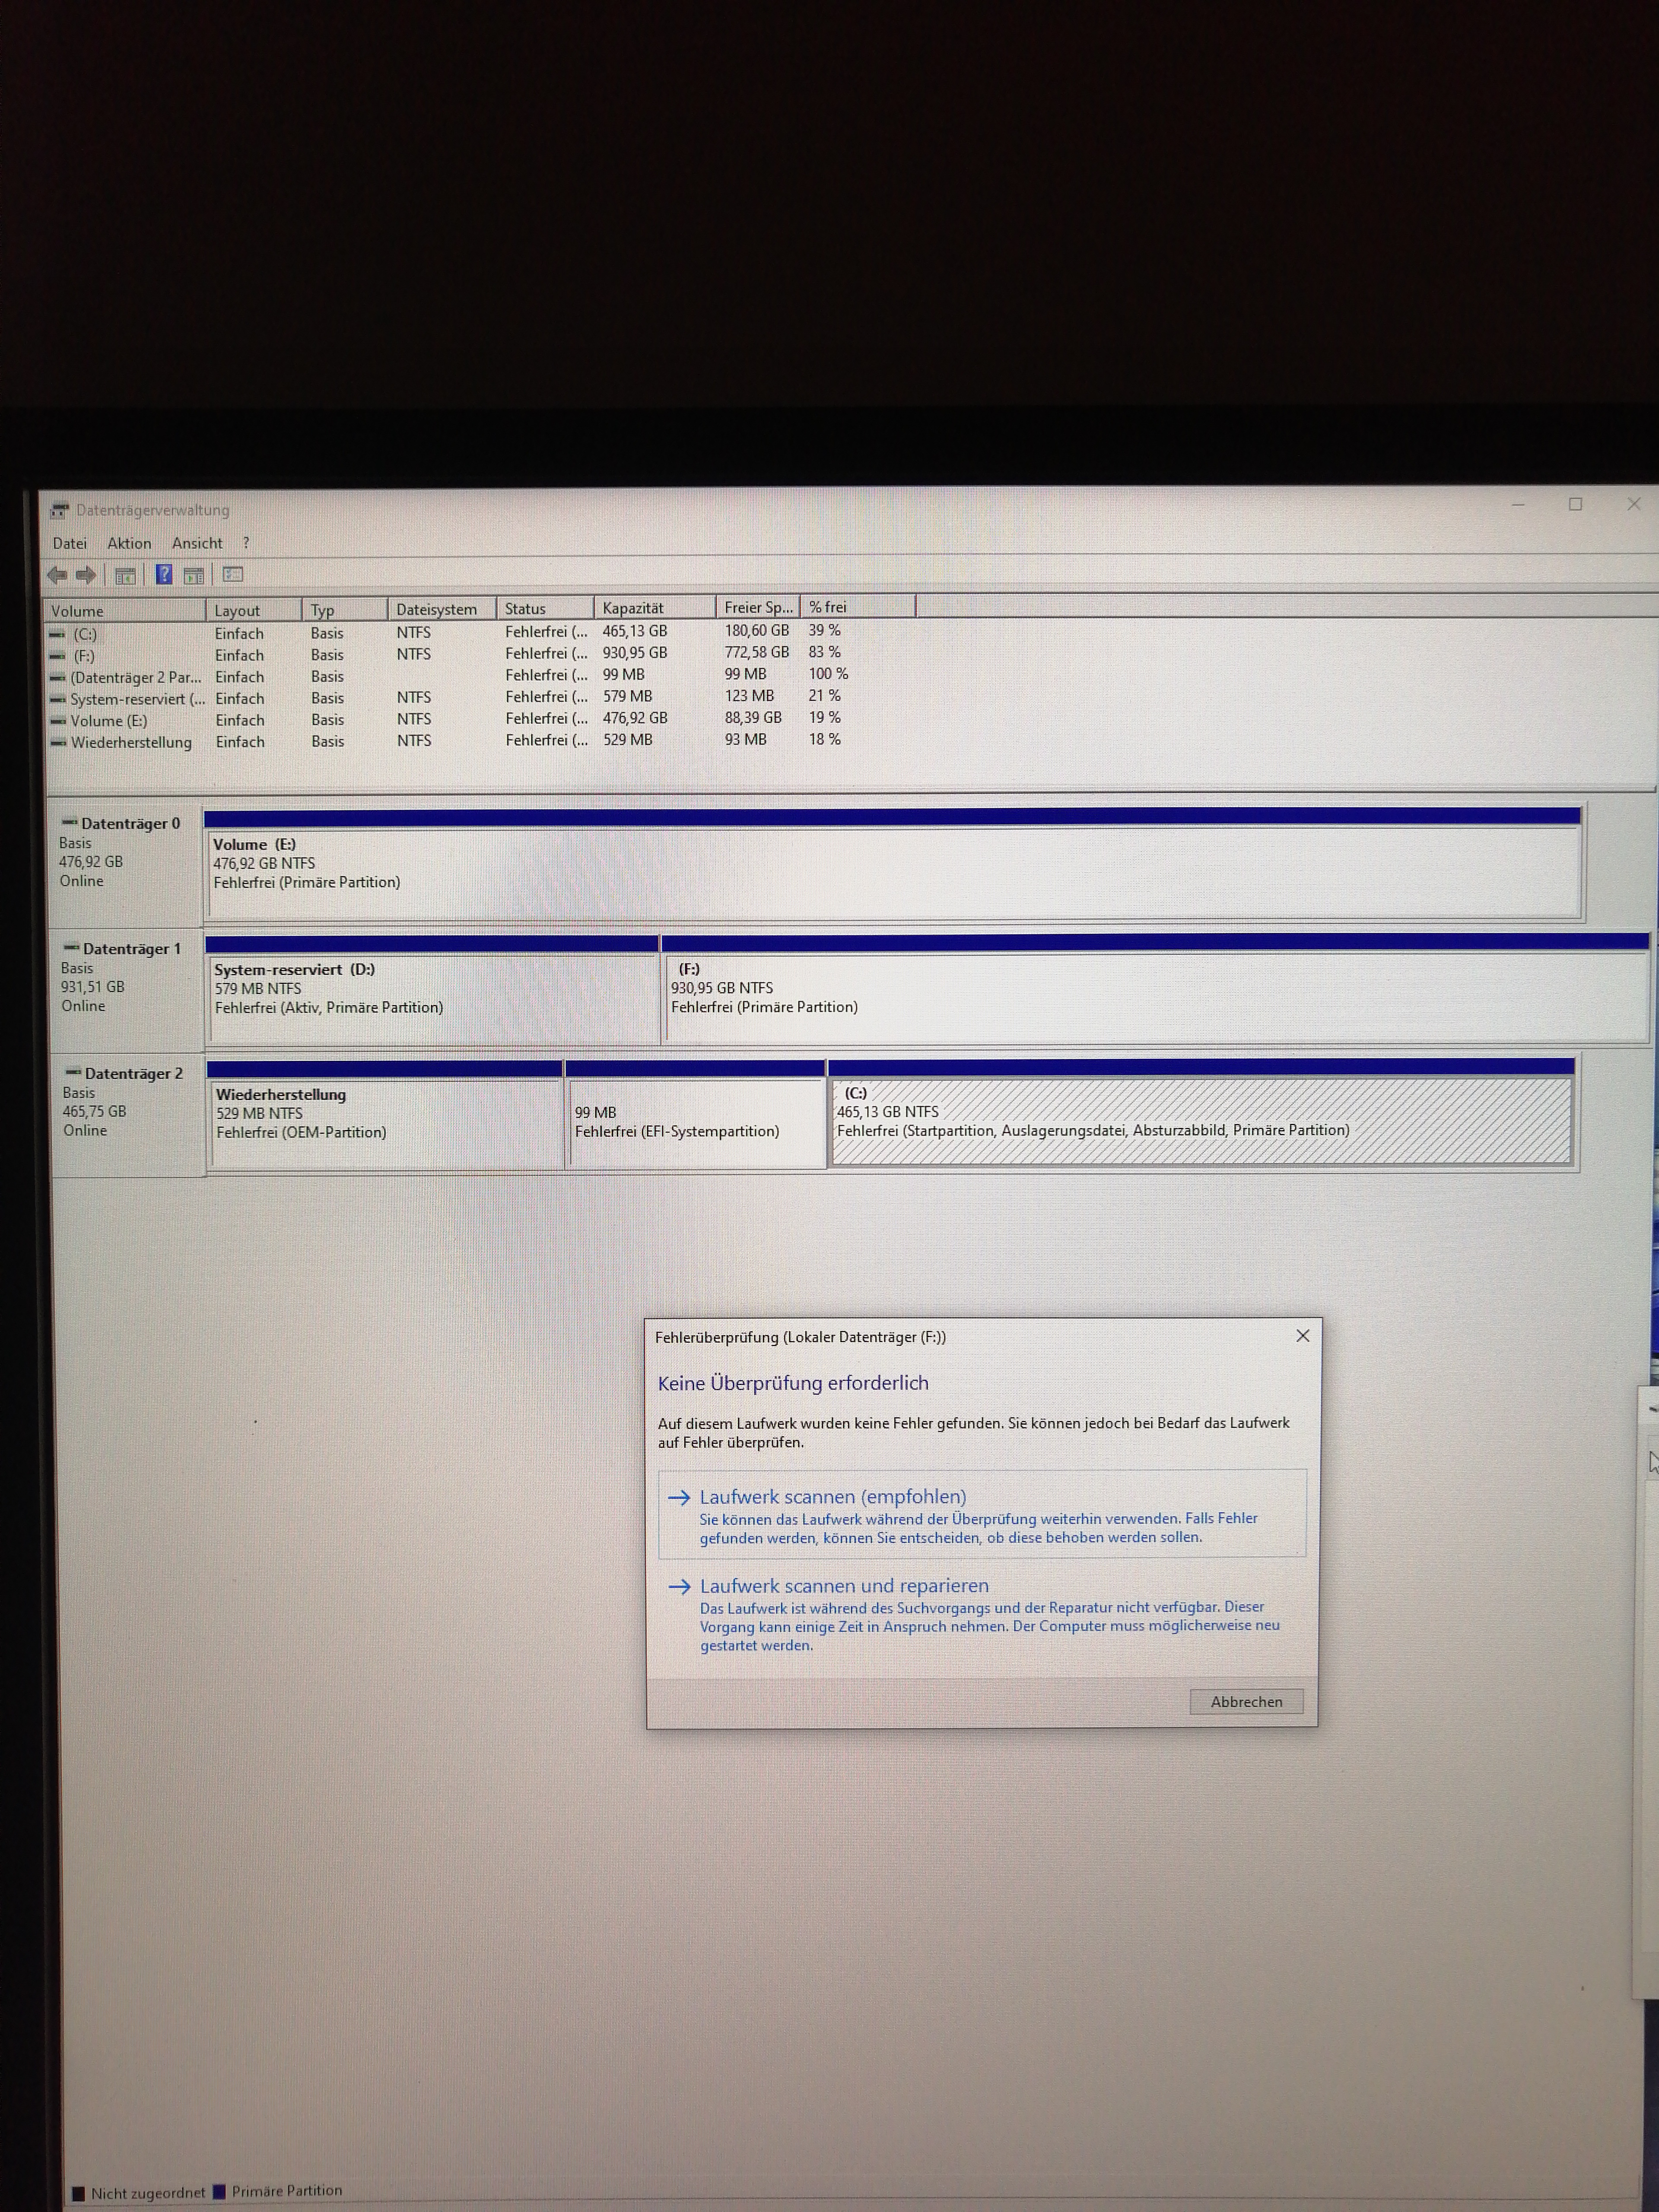
Task: Click the Forward arrow toolbar icon
Action: pyautogui.click(x=86, y=575)
